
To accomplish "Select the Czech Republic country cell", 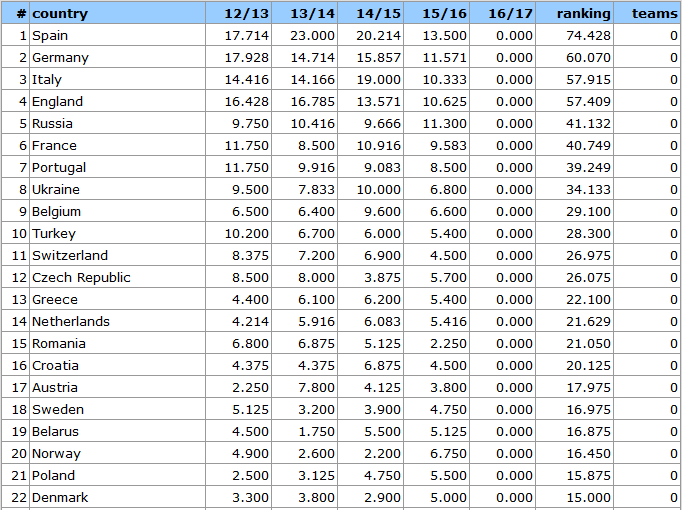I will 117,277.
